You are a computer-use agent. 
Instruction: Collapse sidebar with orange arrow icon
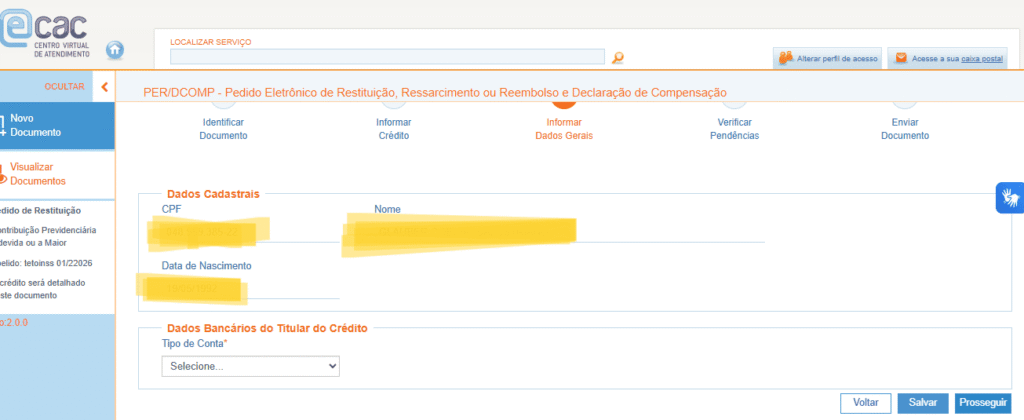click(105, 87)
